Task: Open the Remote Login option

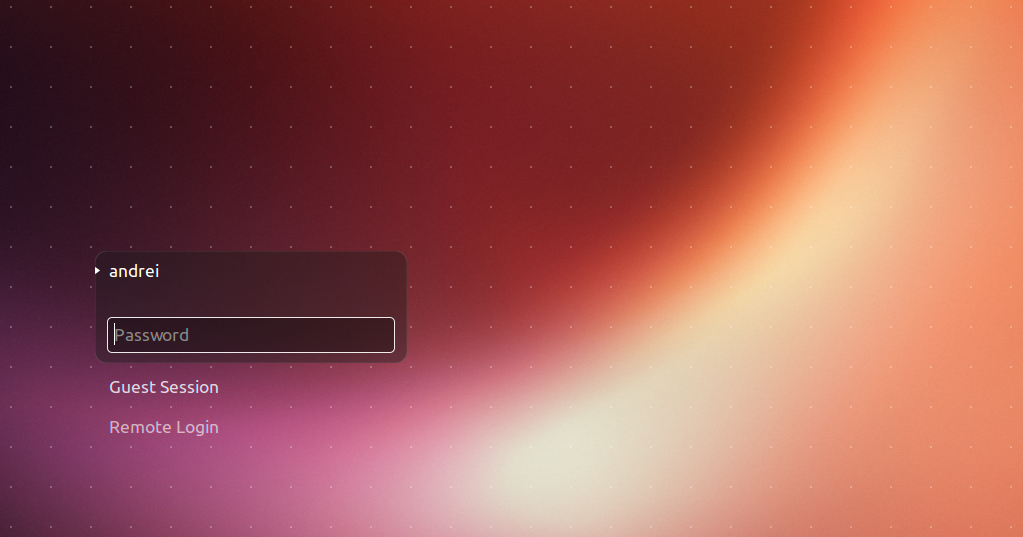Action: (x=164, y=427)
